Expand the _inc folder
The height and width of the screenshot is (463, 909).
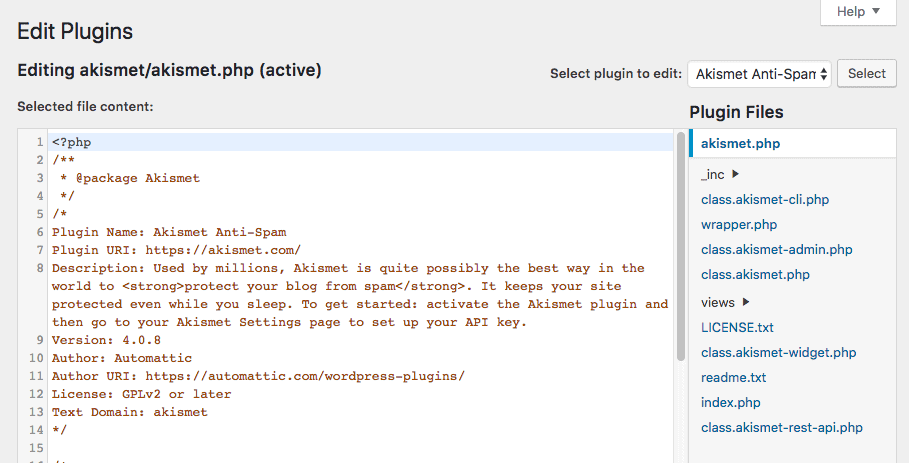coord(720,174)
